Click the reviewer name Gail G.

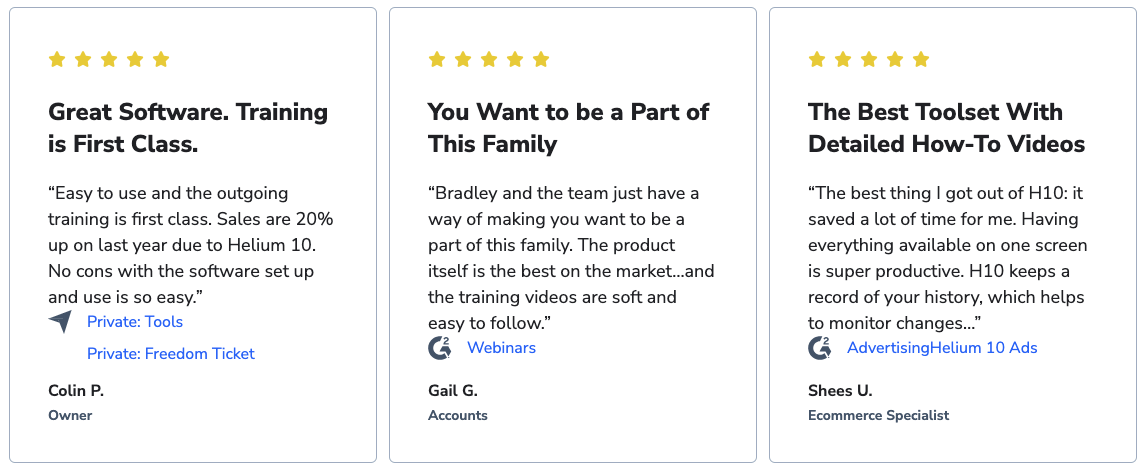pyautogui.click(x=453, y=390)
